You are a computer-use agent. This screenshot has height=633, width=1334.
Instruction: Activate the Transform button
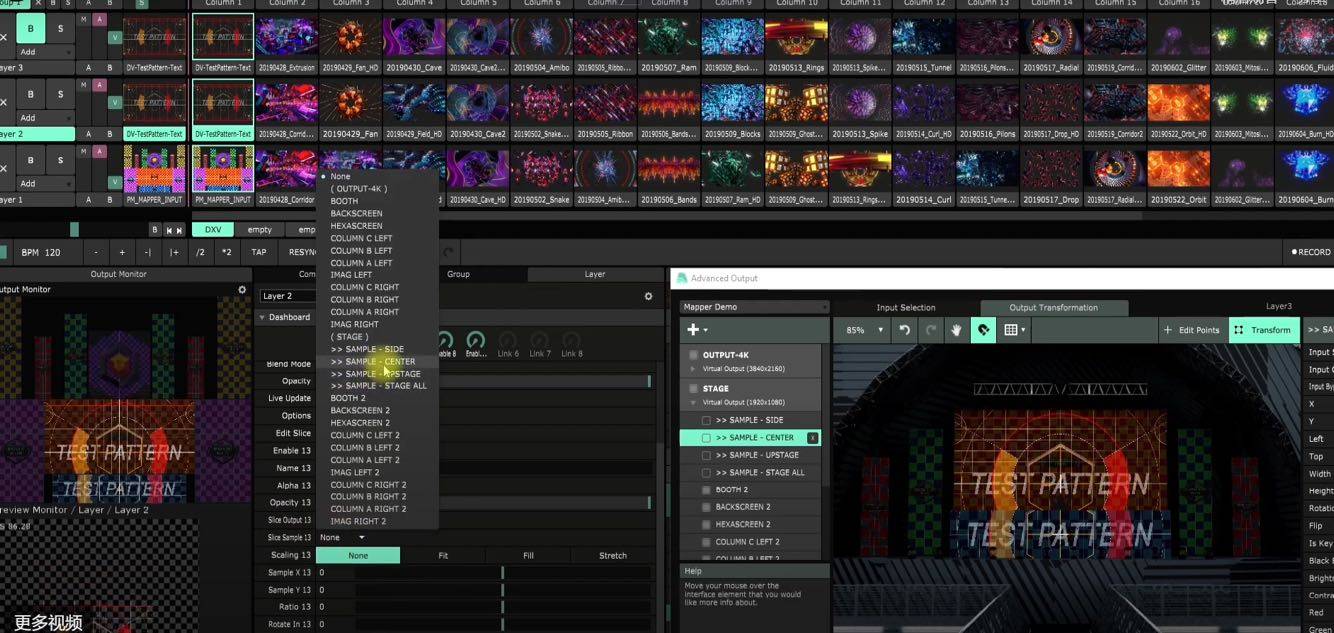click(1264, 330)
